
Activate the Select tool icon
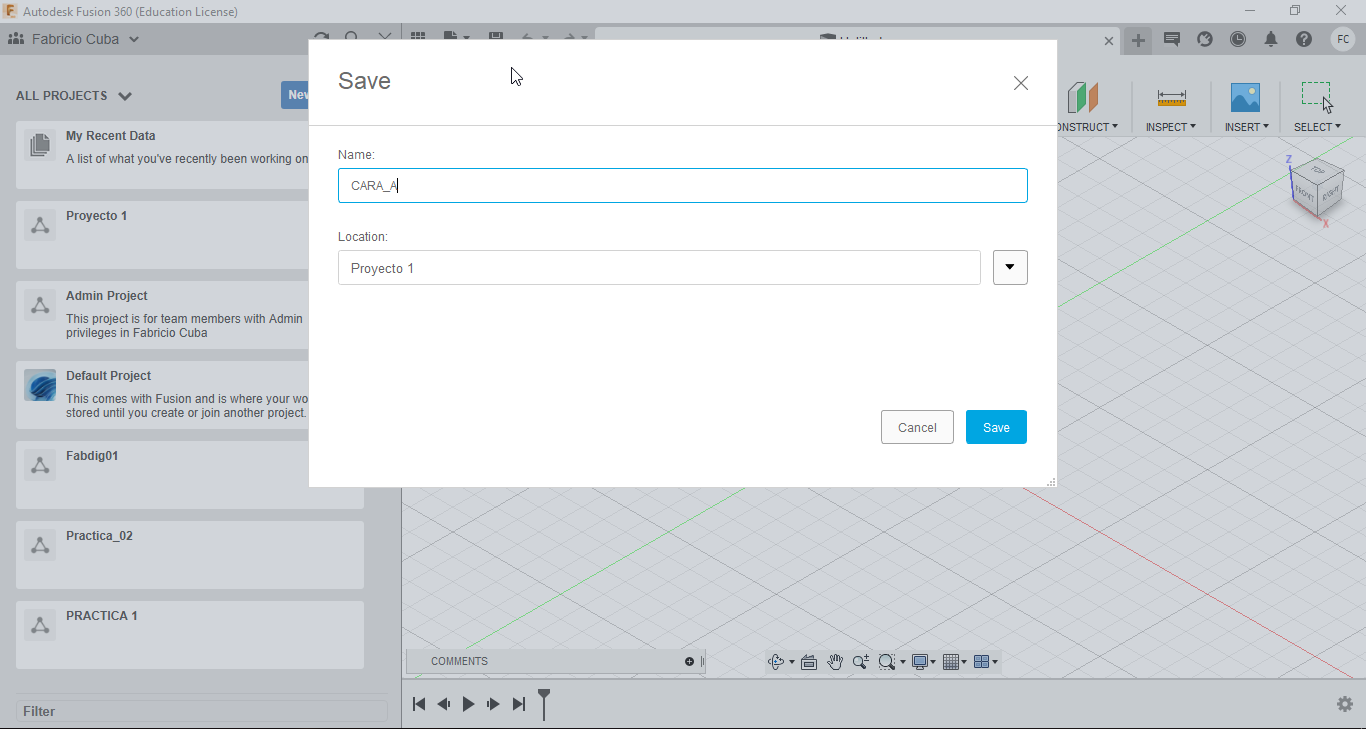(x=1317, y=97)
